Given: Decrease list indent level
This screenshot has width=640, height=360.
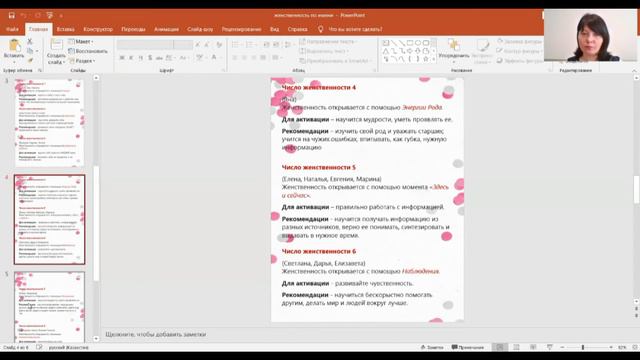Looking at the screenshot, I should [267, 44].
